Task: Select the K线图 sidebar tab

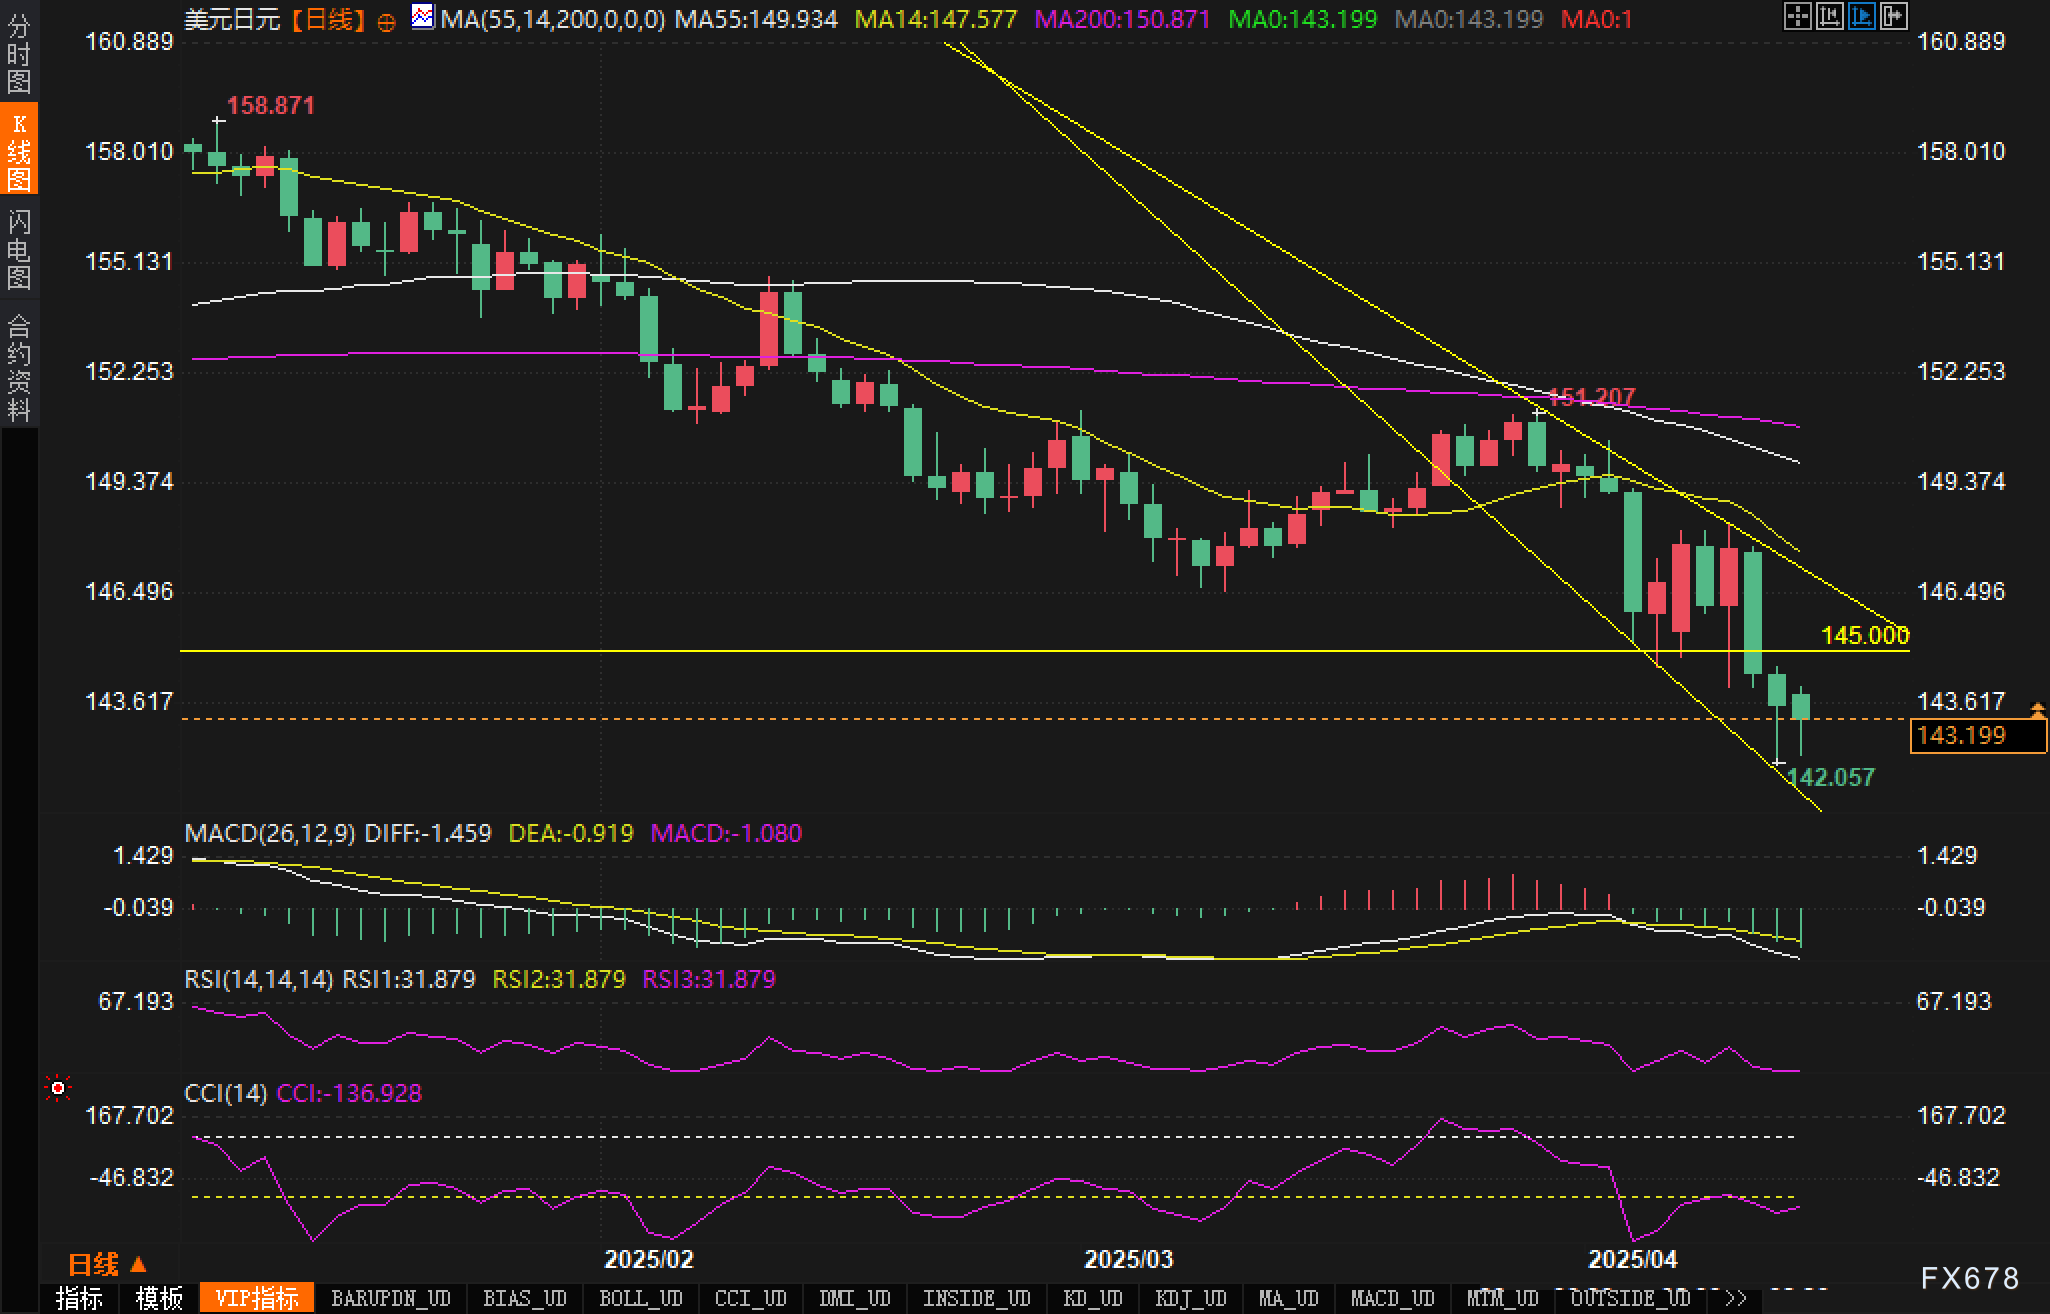Action: [19, 150]
